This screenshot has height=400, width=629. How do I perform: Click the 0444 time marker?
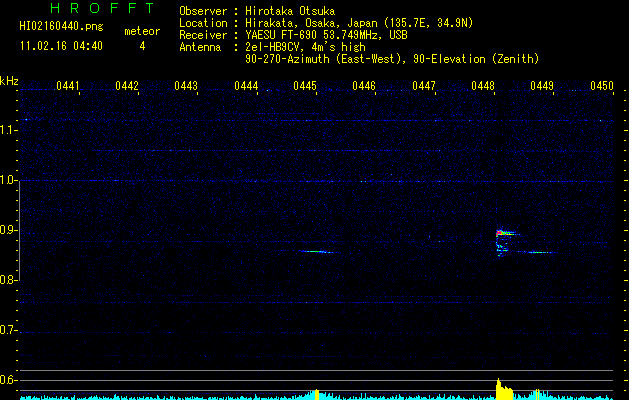click(x=246, y=86)
